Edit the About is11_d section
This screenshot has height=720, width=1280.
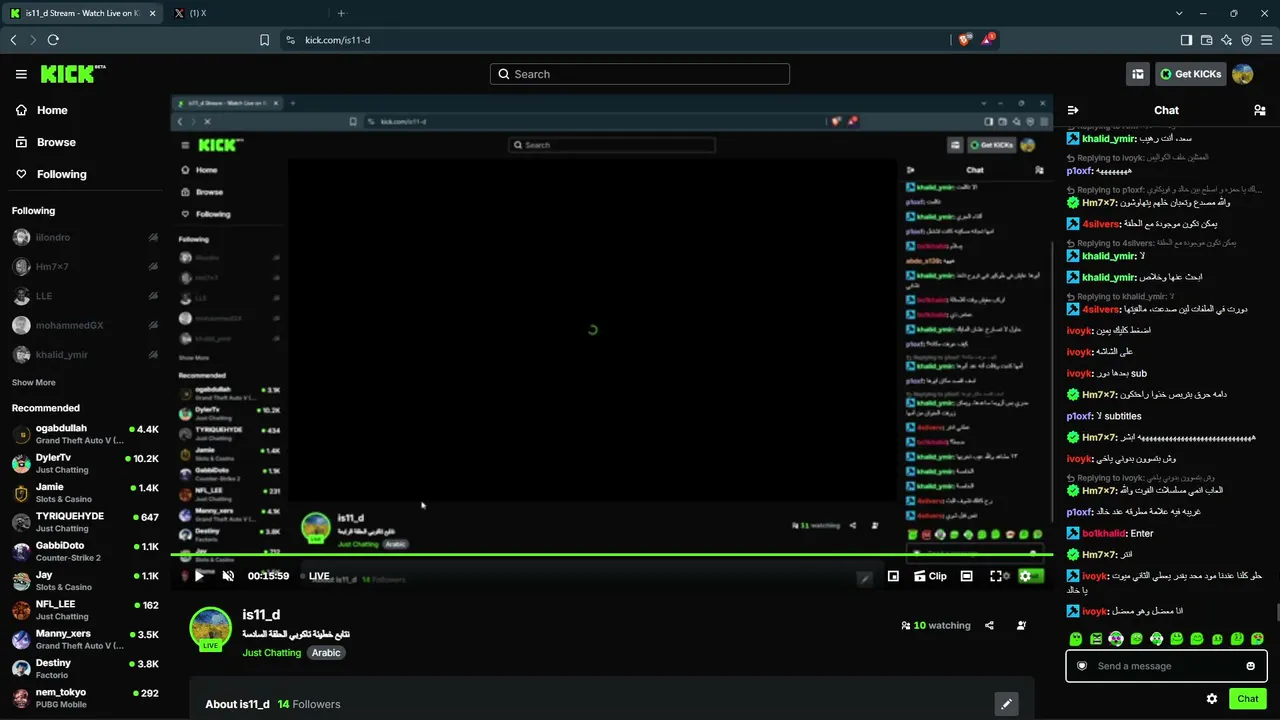coord(1006,704)
